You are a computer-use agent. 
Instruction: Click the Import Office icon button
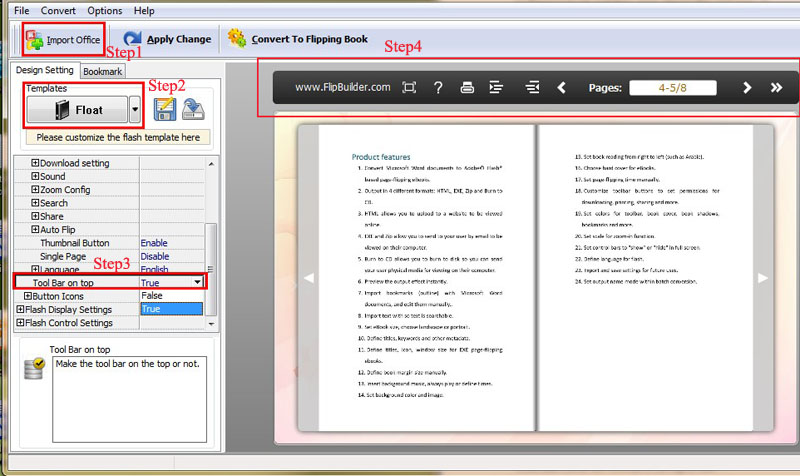35,39
